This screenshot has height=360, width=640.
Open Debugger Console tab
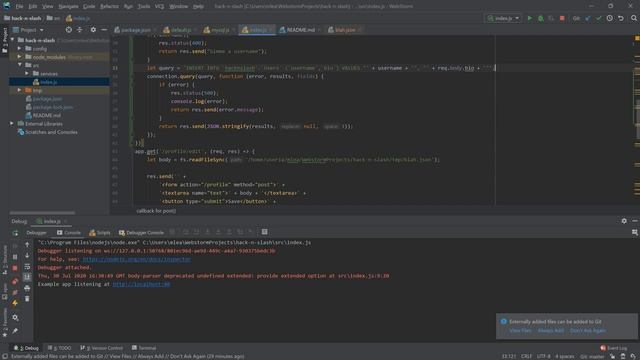(x=141, y=233)
